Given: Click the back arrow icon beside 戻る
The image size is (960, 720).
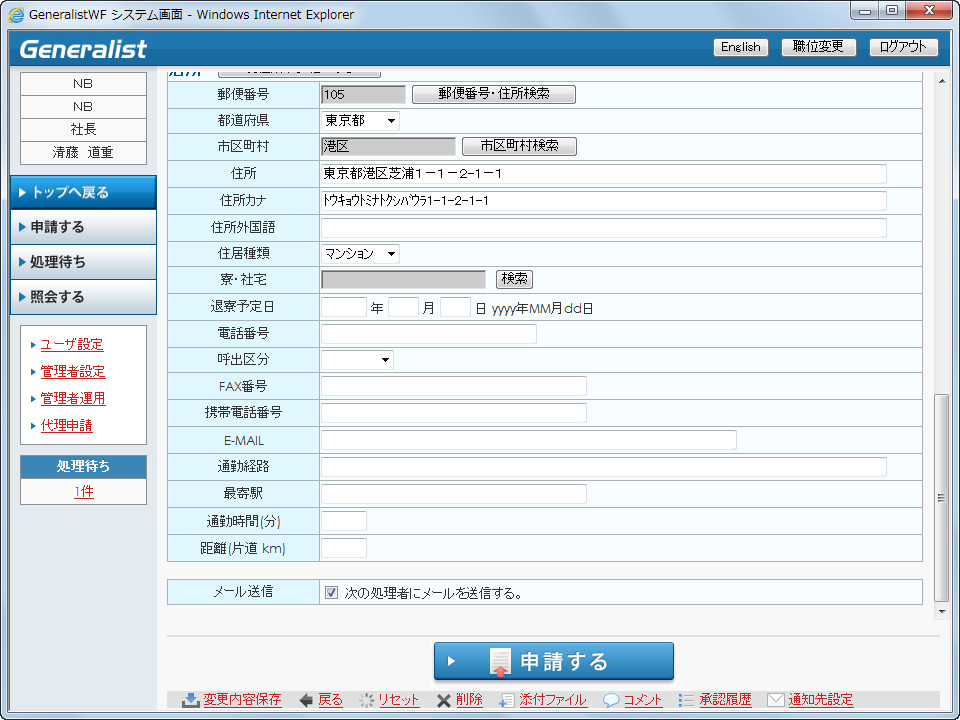Looking at the screenshot, I should tap(306, 700).
